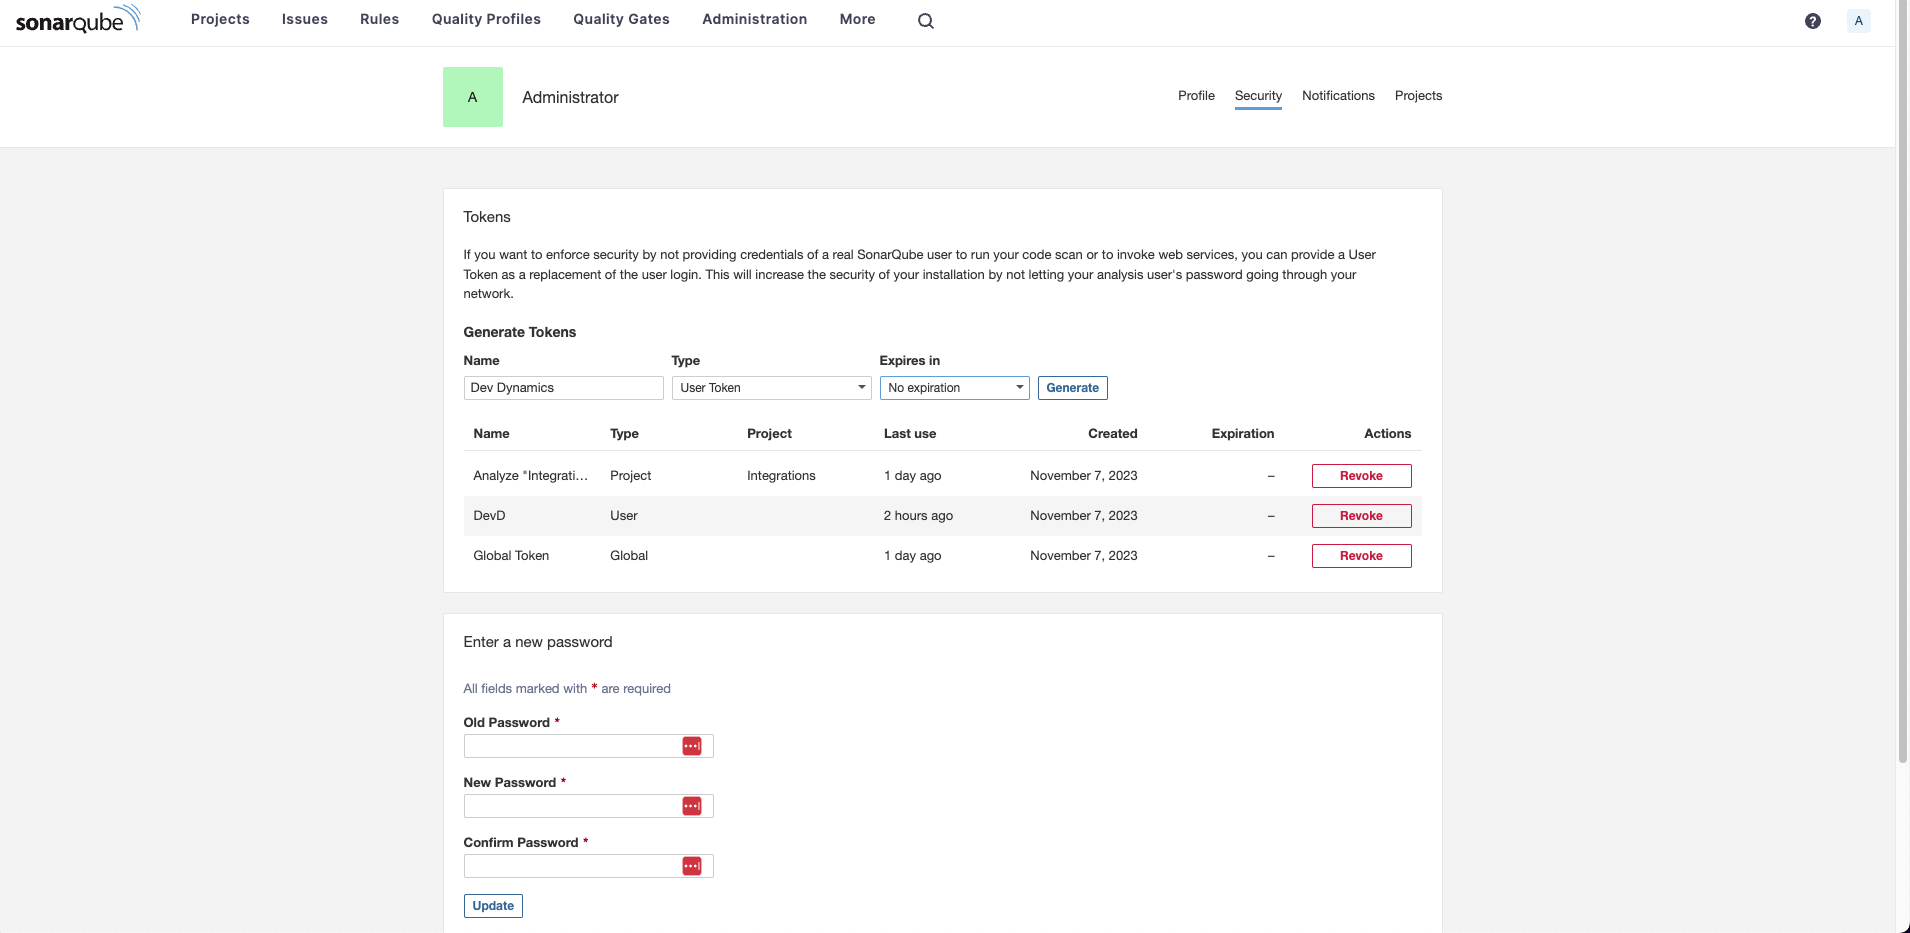Open the search magnifier icon
The image size is (1910, 933).
click(925, 21)
